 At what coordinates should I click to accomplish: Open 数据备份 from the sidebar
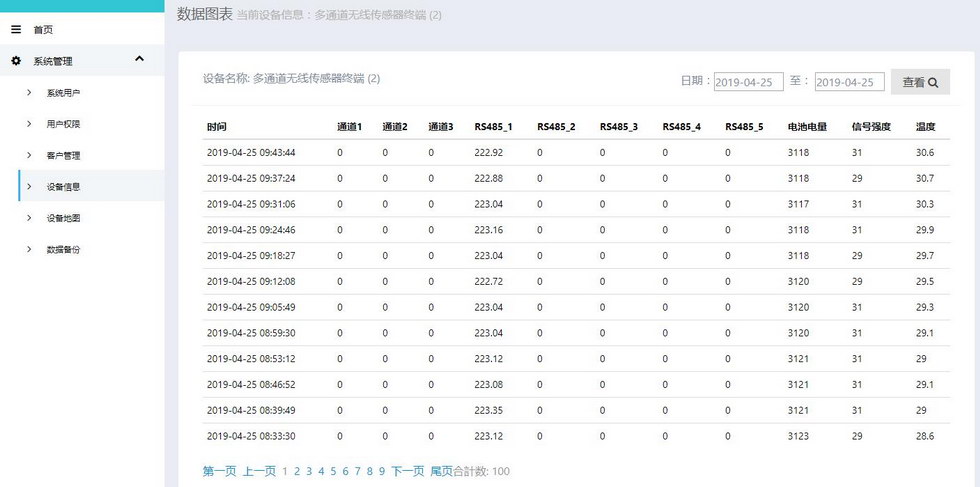coord(63,249)
